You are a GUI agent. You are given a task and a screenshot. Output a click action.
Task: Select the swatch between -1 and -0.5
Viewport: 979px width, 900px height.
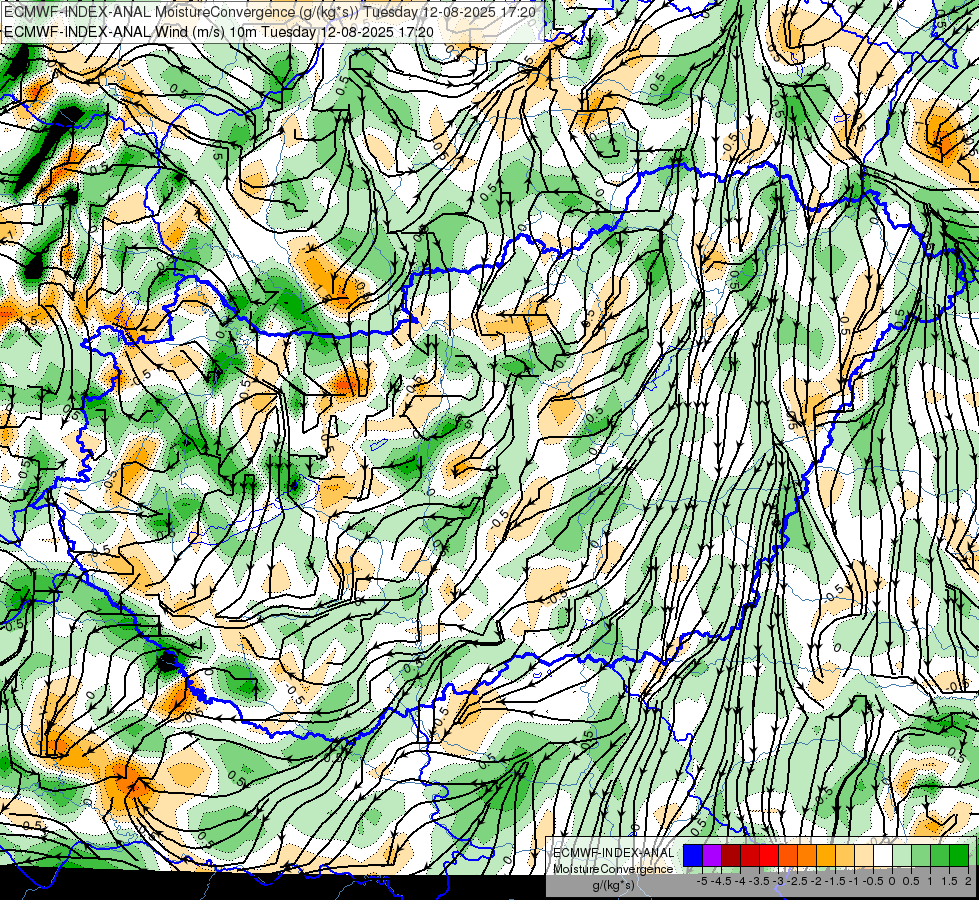pos(864,855)
